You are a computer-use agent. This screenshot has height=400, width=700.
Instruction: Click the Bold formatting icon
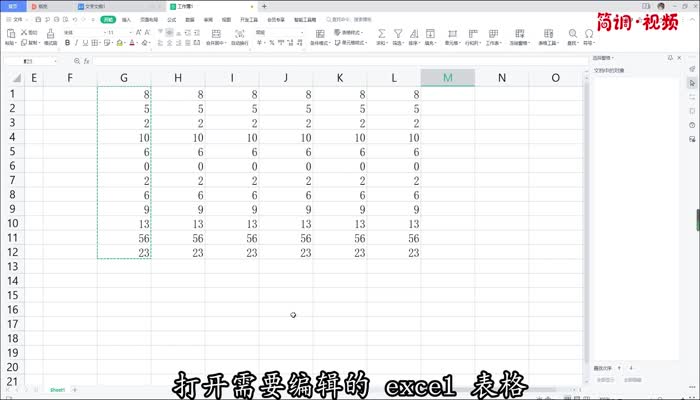coord(66,44)
